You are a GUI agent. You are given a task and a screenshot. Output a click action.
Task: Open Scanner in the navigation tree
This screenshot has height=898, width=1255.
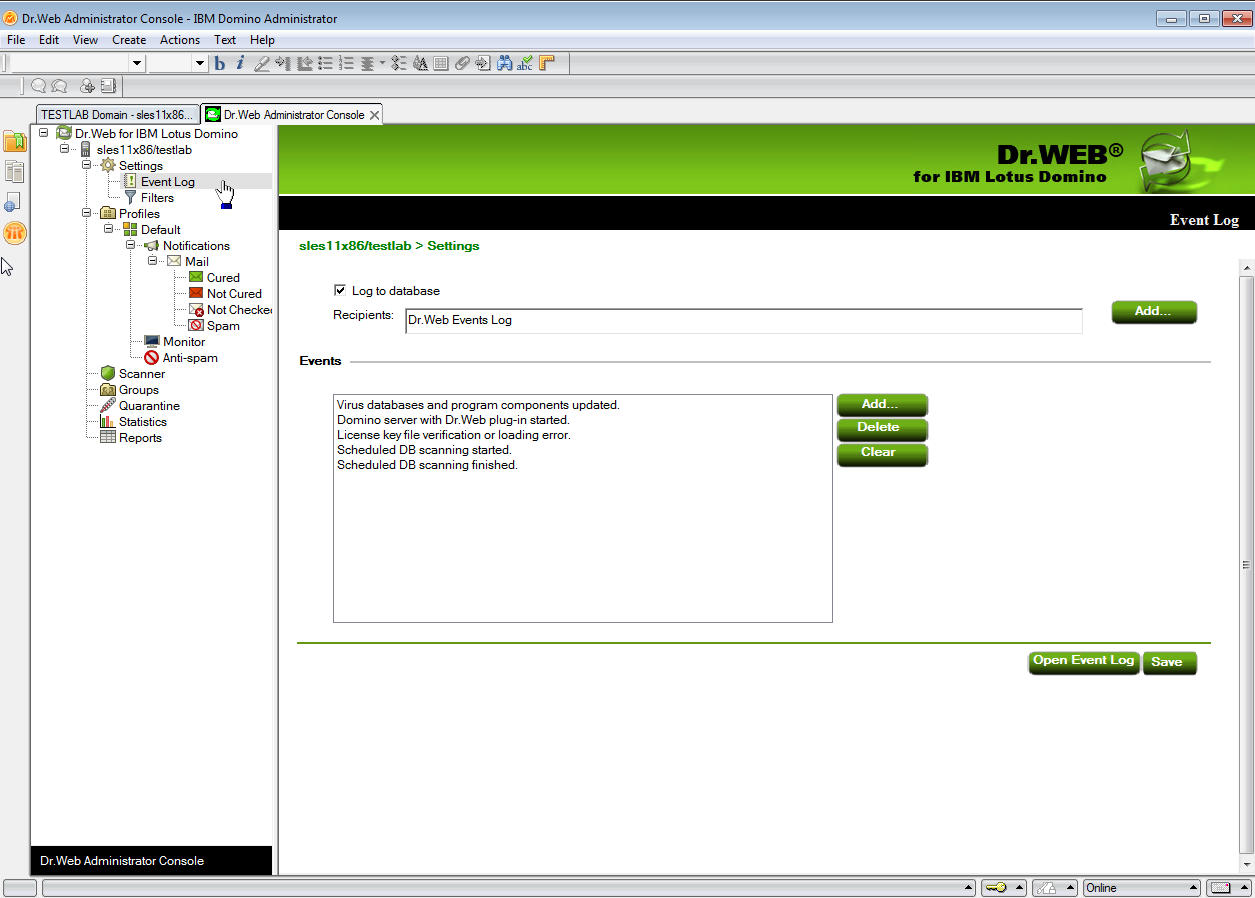point(142,374)
